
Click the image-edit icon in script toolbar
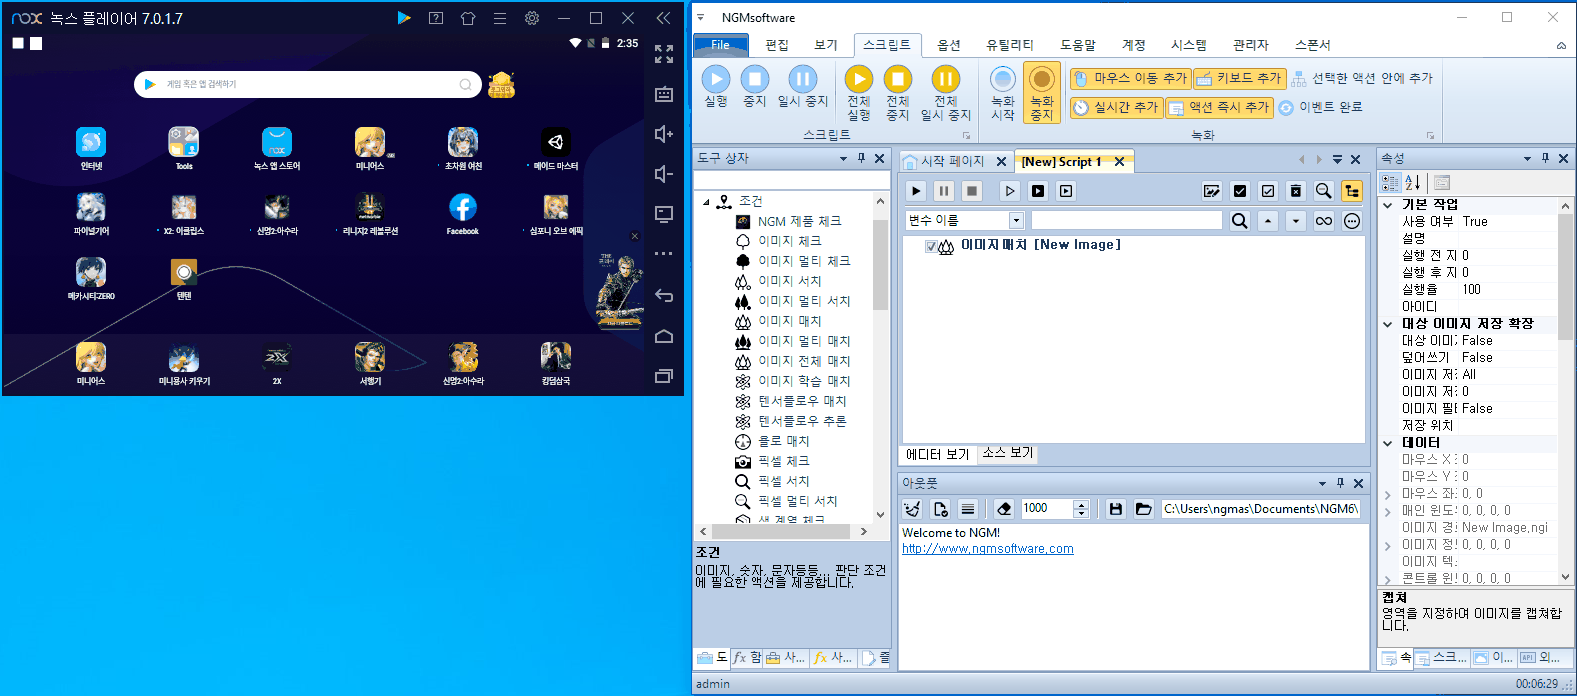1212,191
